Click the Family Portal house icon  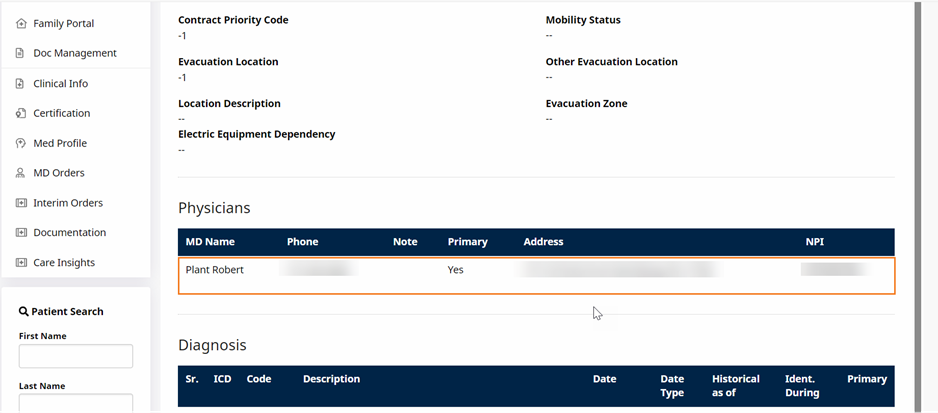[x=21, y=23]
